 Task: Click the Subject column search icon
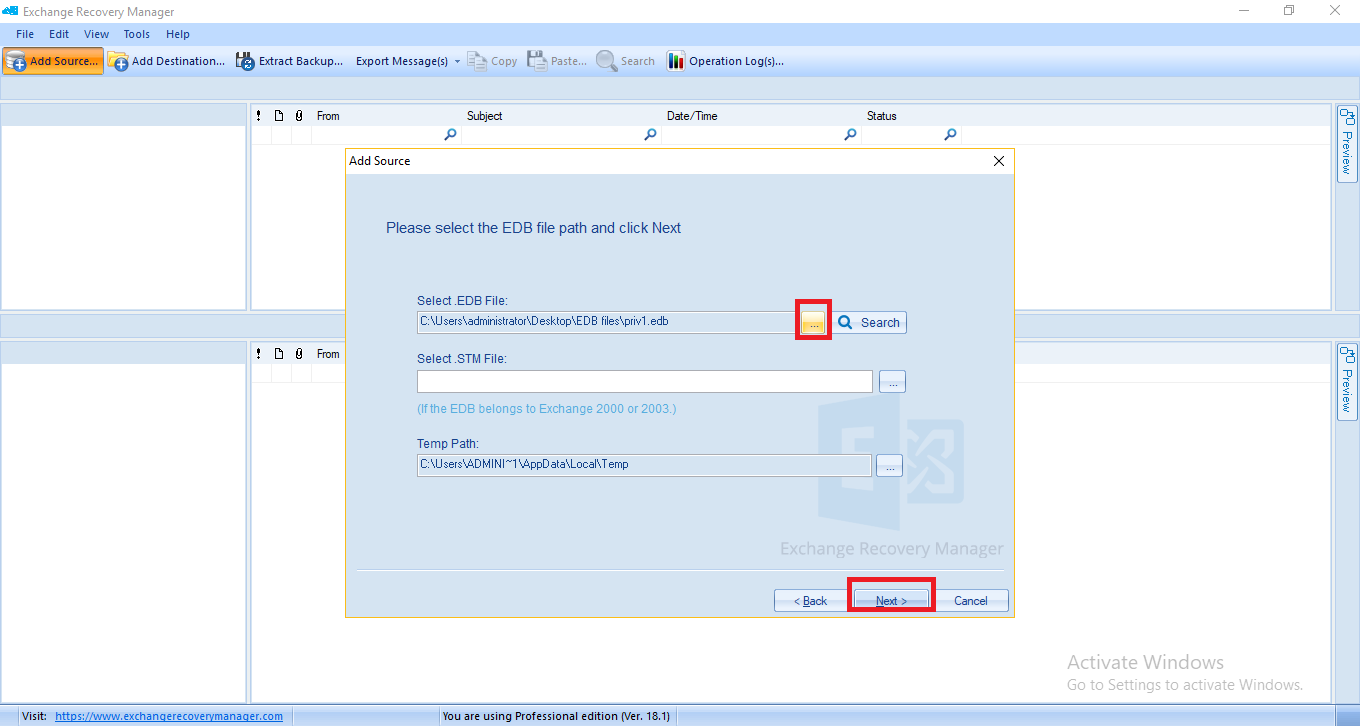650,135
